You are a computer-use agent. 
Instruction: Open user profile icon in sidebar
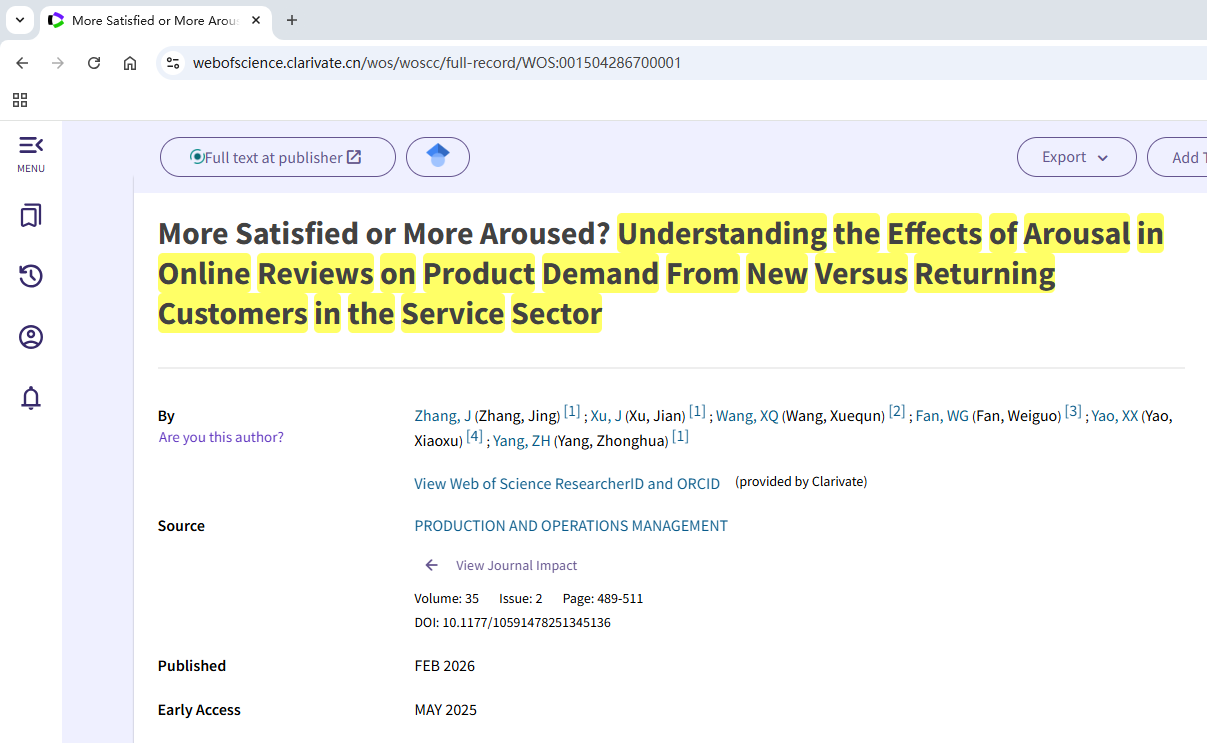(x=31, y=337)
